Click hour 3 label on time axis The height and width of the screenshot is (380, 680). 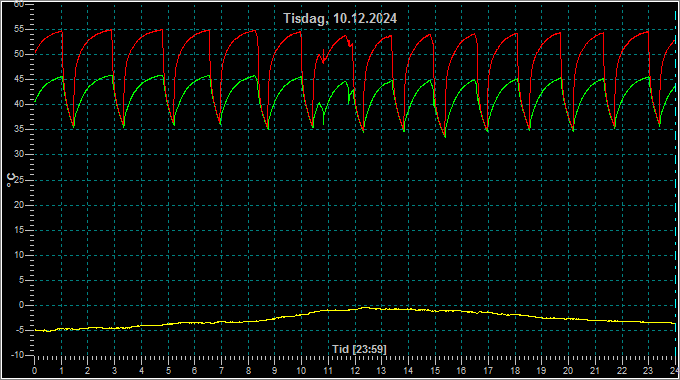[x=114, y=371]
